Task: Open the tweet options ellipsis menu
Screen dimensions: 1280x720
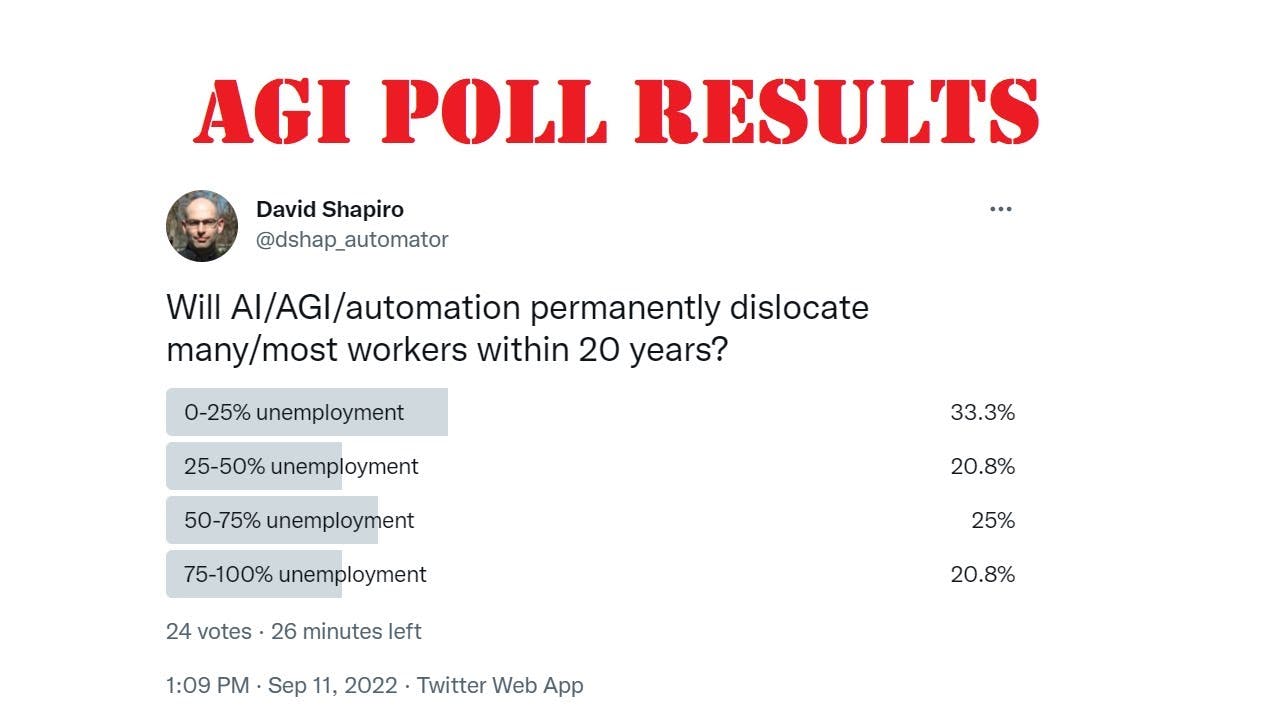Action: (1000, 208)
